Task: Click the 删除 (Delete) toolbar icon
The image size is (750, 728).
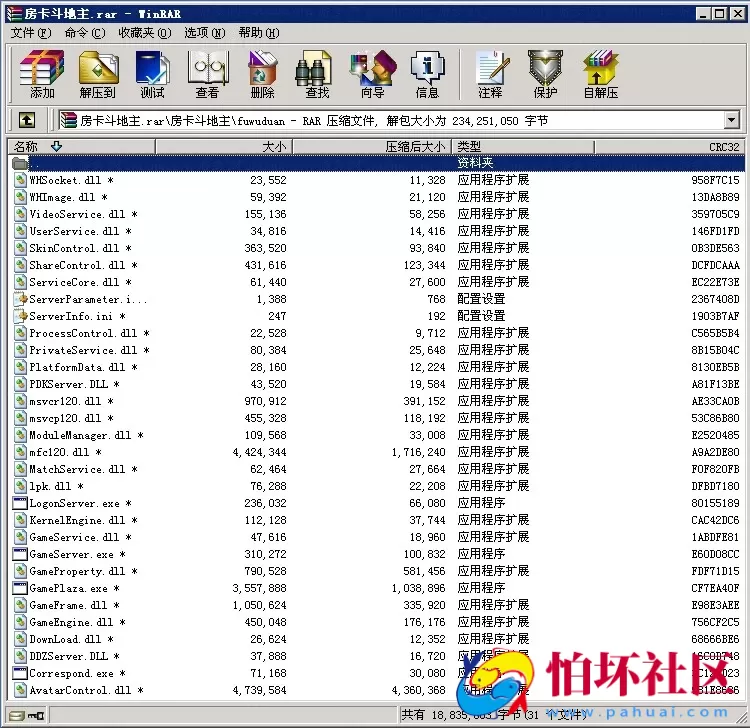Action: point(263,74)
